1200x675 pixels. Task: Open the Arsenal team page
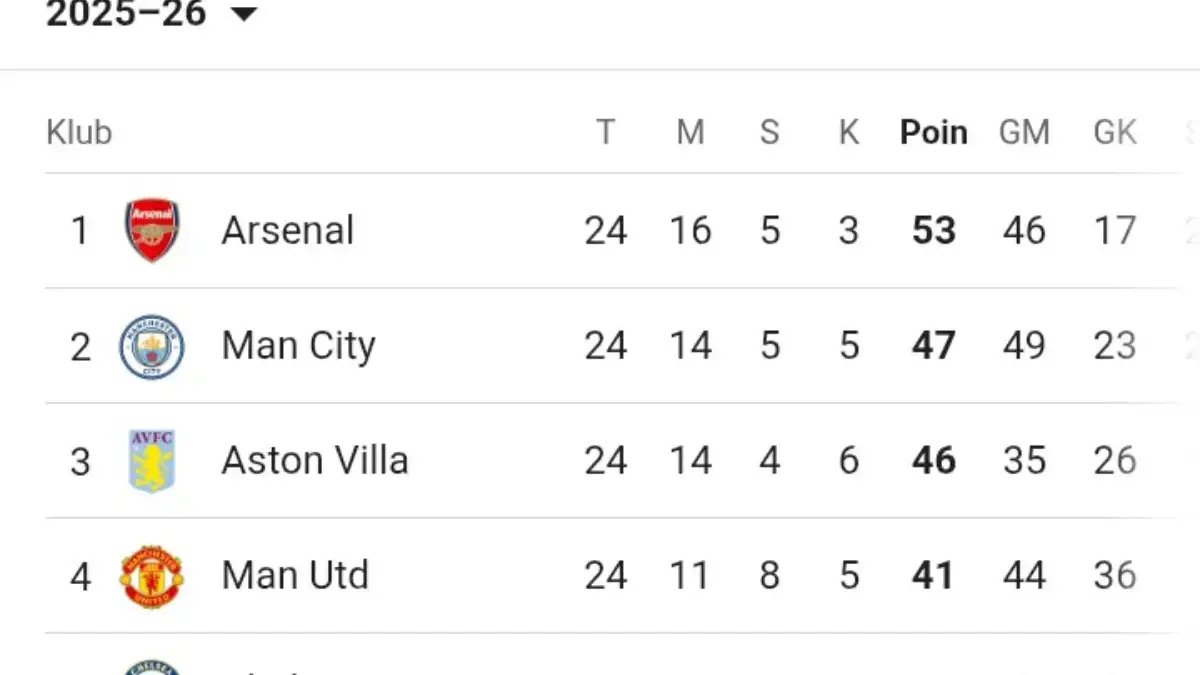tap(287, 230)
